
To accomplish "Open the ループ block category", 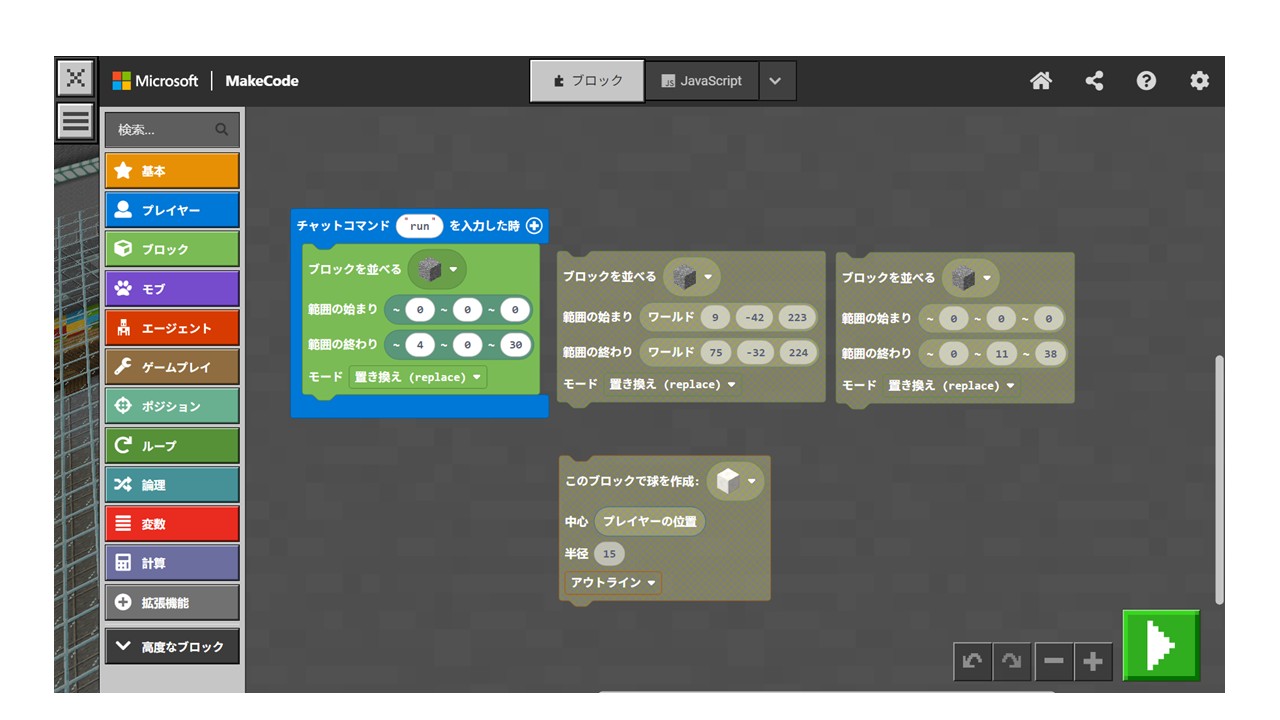I will tap(172, 446).
